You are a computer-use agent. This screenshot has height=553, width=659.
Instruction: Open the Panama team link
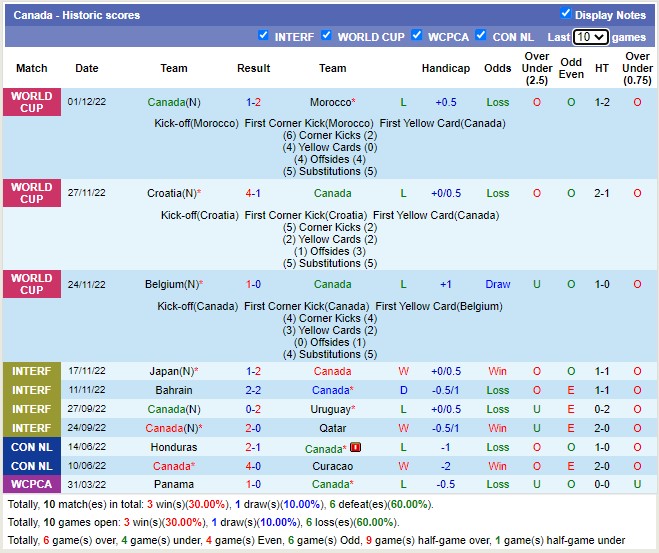(x=174, y=486)
